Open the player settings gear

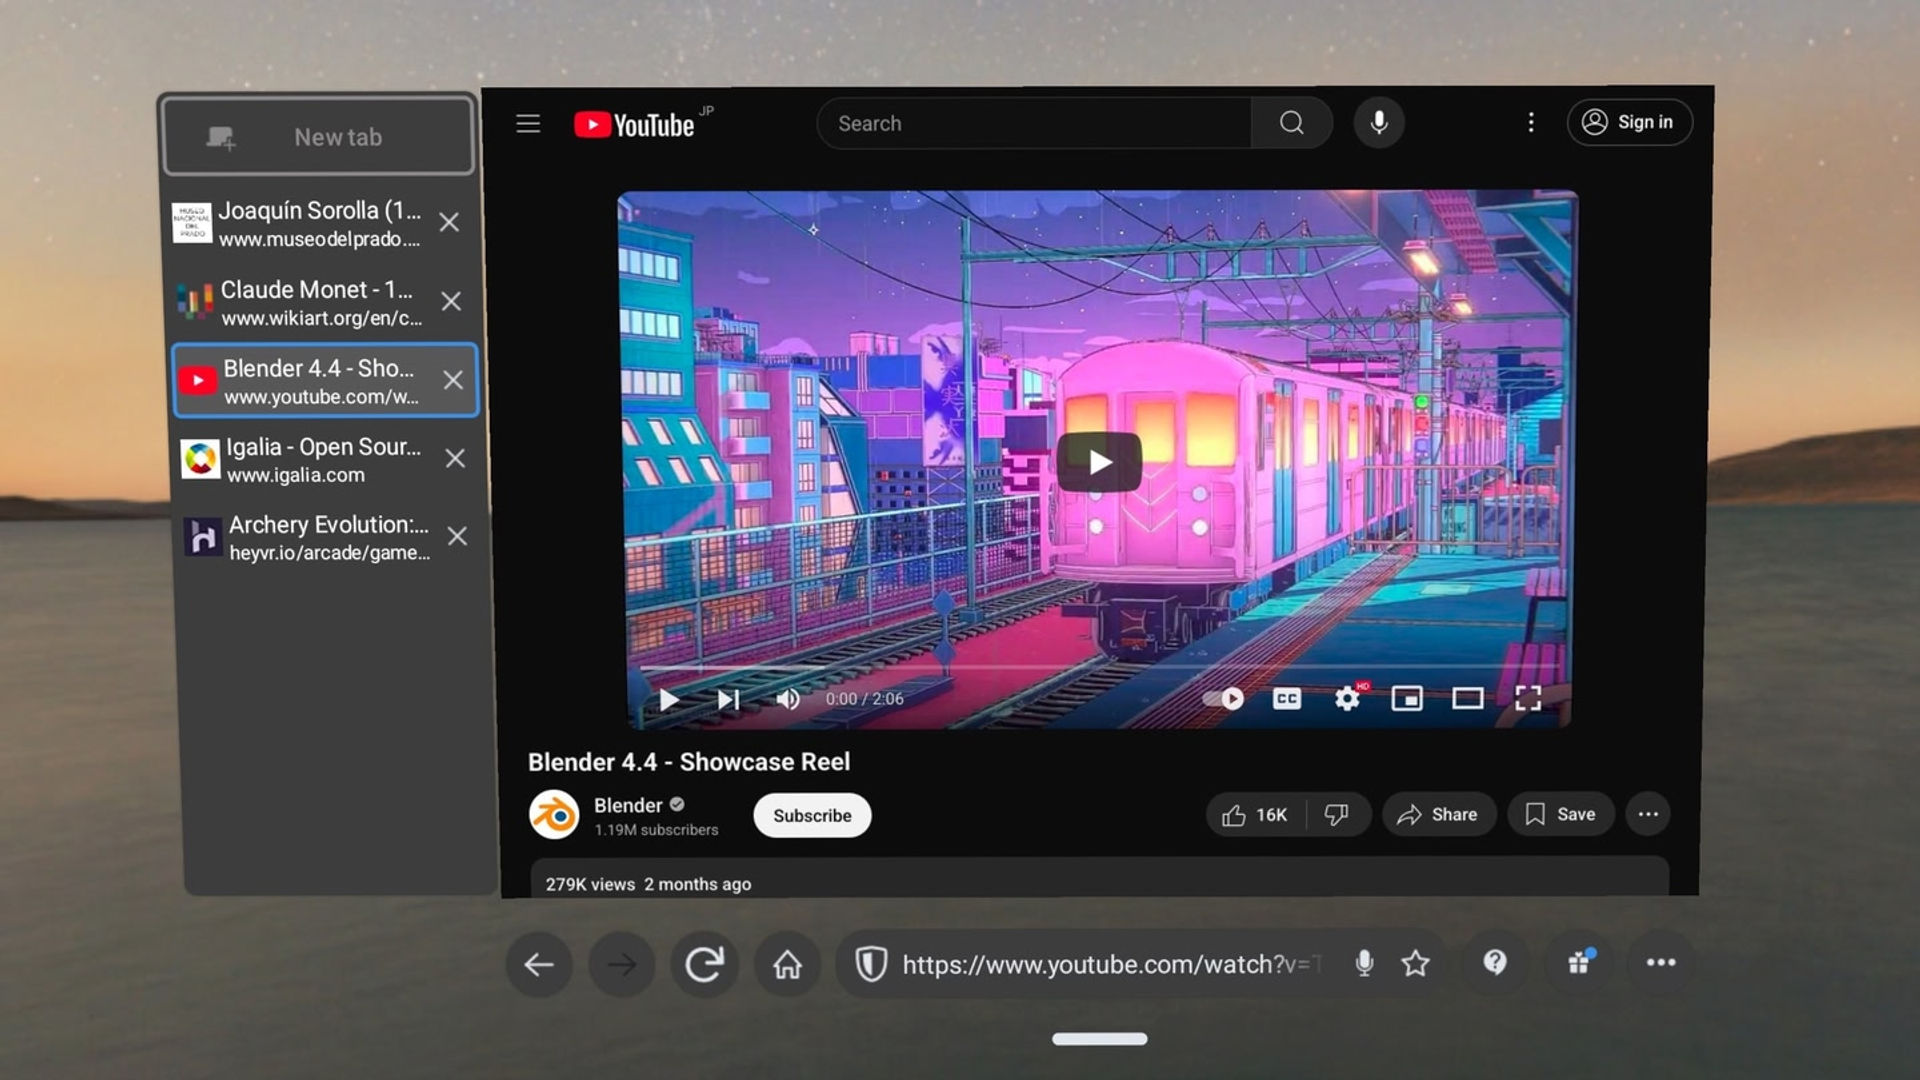[1348, 698]
